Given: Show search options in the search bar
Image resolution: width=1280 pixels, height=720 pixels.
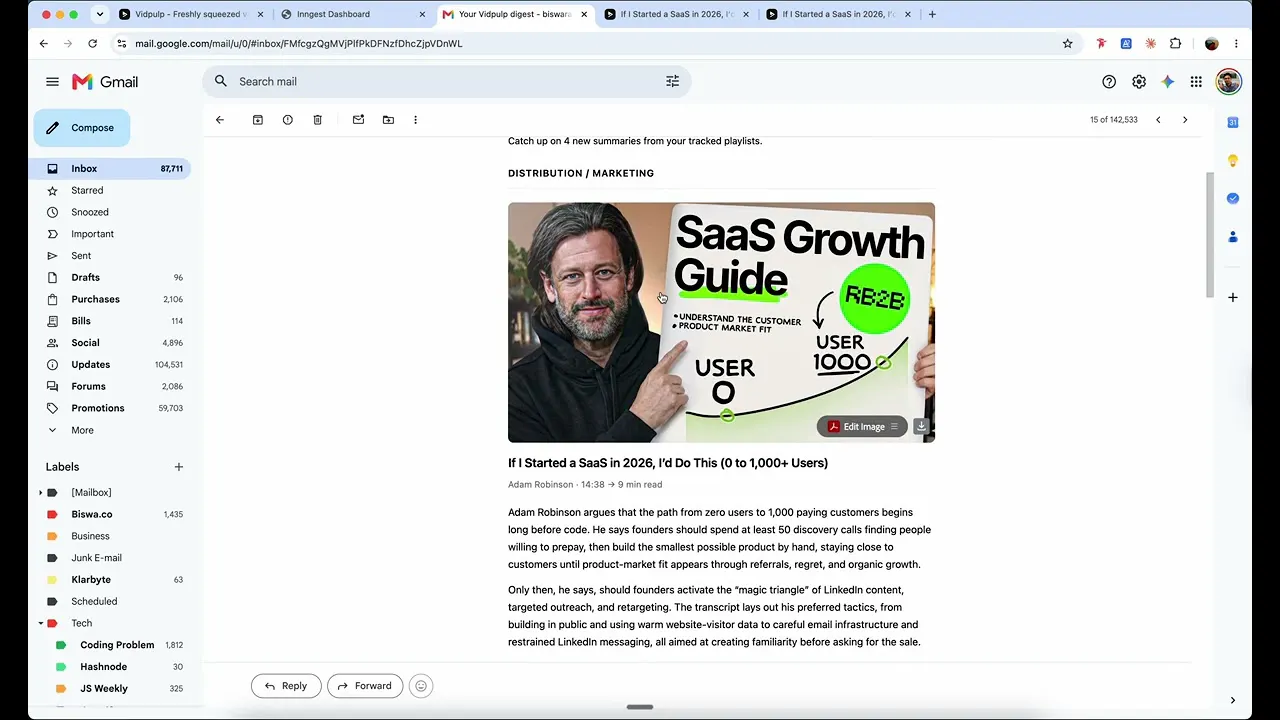Looking at the screenshot, I should click(x=673, y=82).
